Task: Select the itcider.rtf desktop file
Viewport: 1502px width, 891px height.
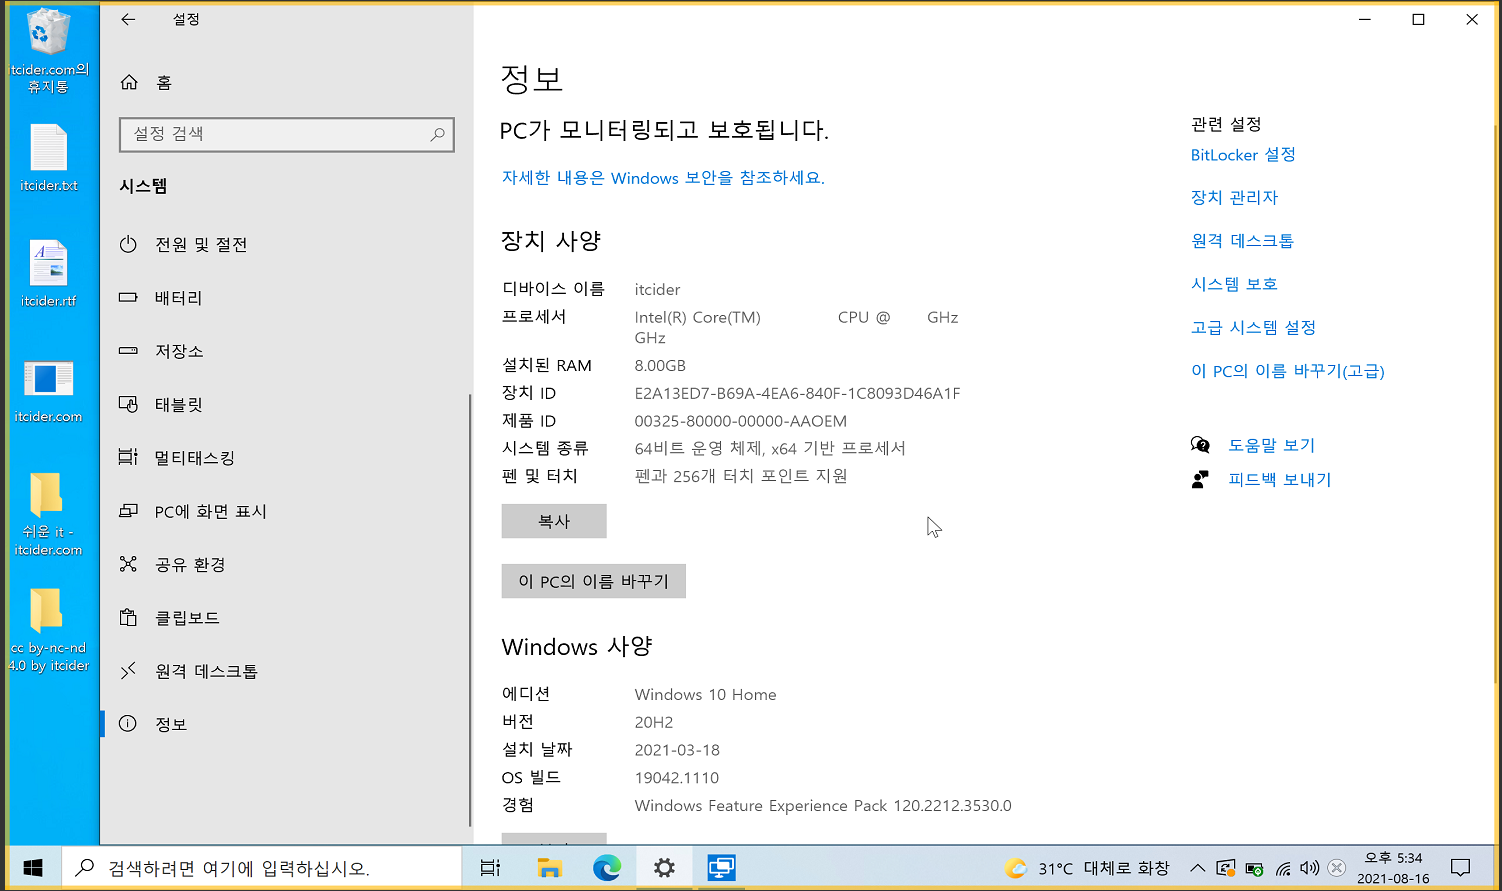Action: 49,273
